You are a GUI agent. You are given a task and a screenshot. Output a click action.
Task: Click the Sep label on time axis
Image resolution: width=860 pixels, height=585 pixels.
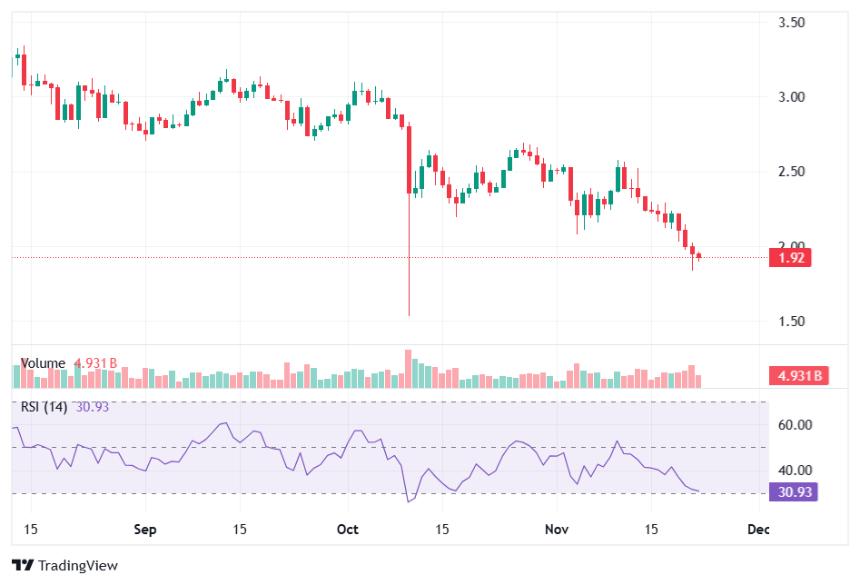(145, 527)
